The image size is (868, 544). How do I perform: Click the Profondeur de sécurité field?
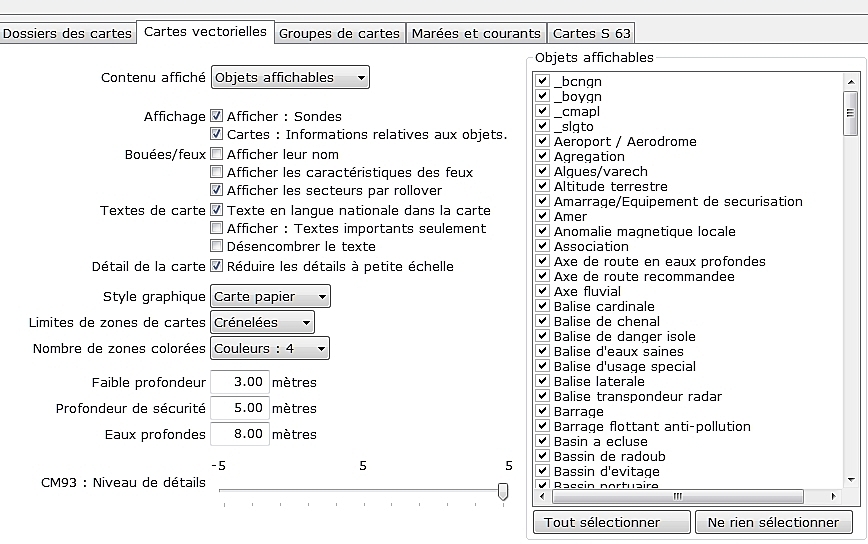tap(240, 408)
